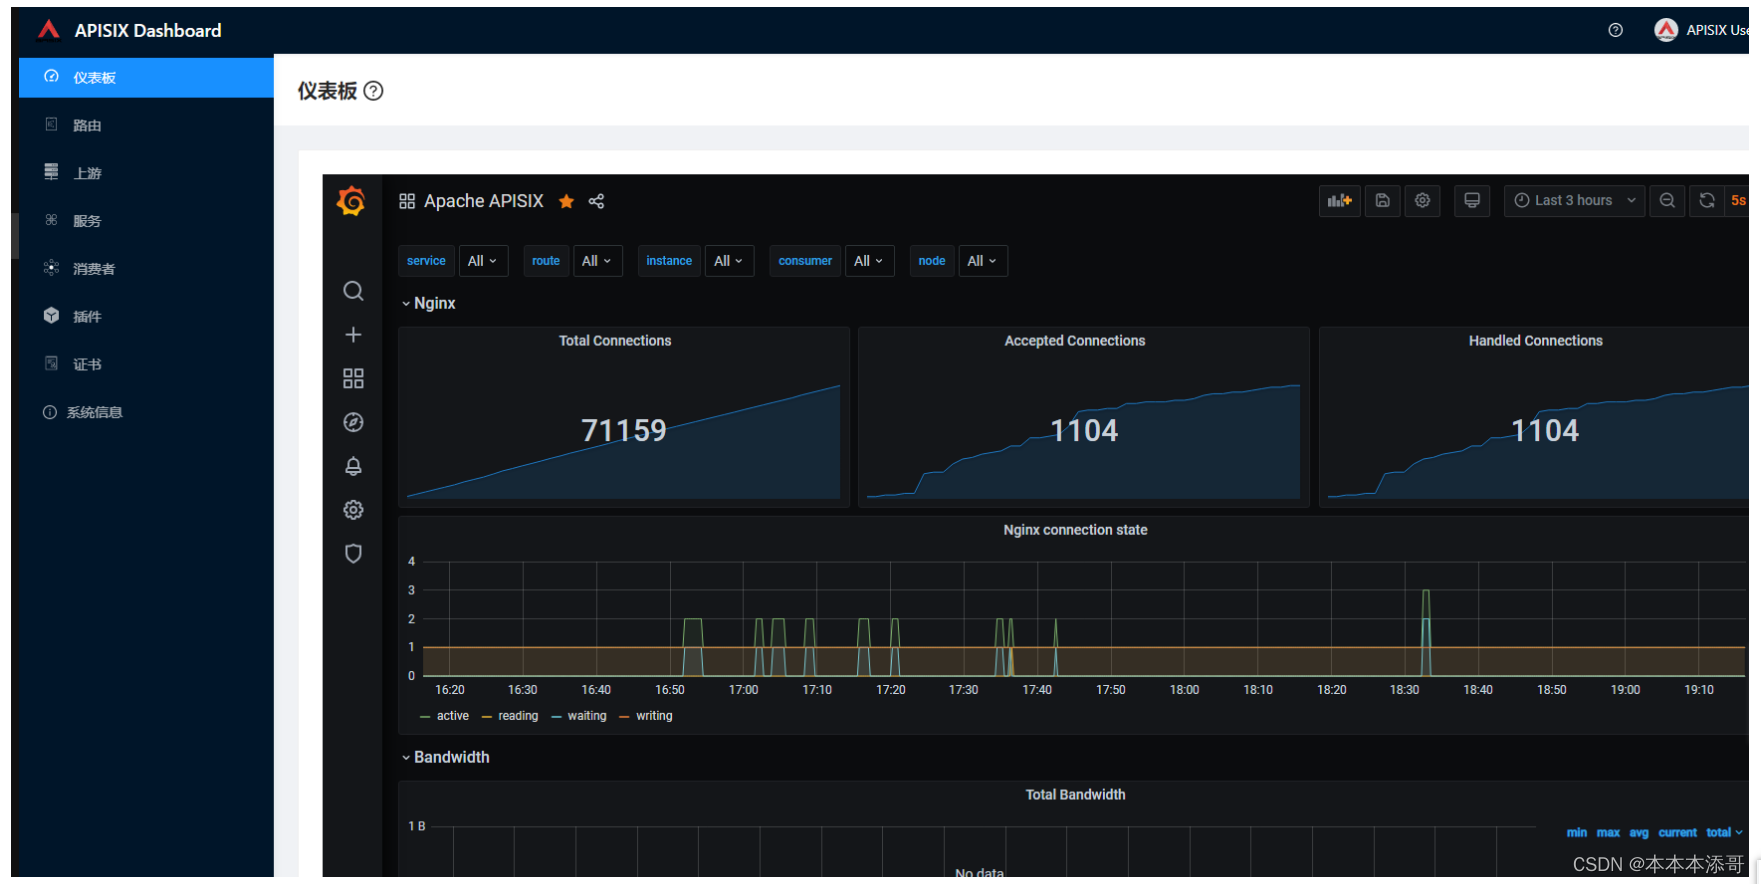Open the Last 3 hours time picker
The width and height of the screenshot is (1761, 884).
click(1574, 201)
